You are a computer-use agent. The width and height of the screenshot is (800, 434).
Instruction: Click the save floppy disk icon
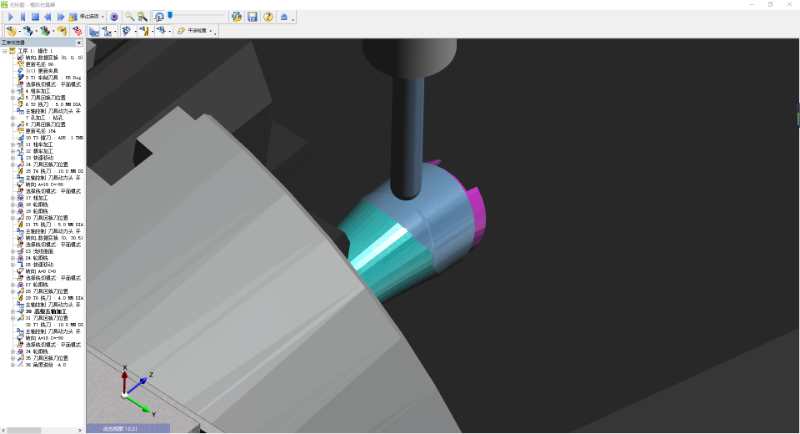pyautogui.click(x=253, y=17)
